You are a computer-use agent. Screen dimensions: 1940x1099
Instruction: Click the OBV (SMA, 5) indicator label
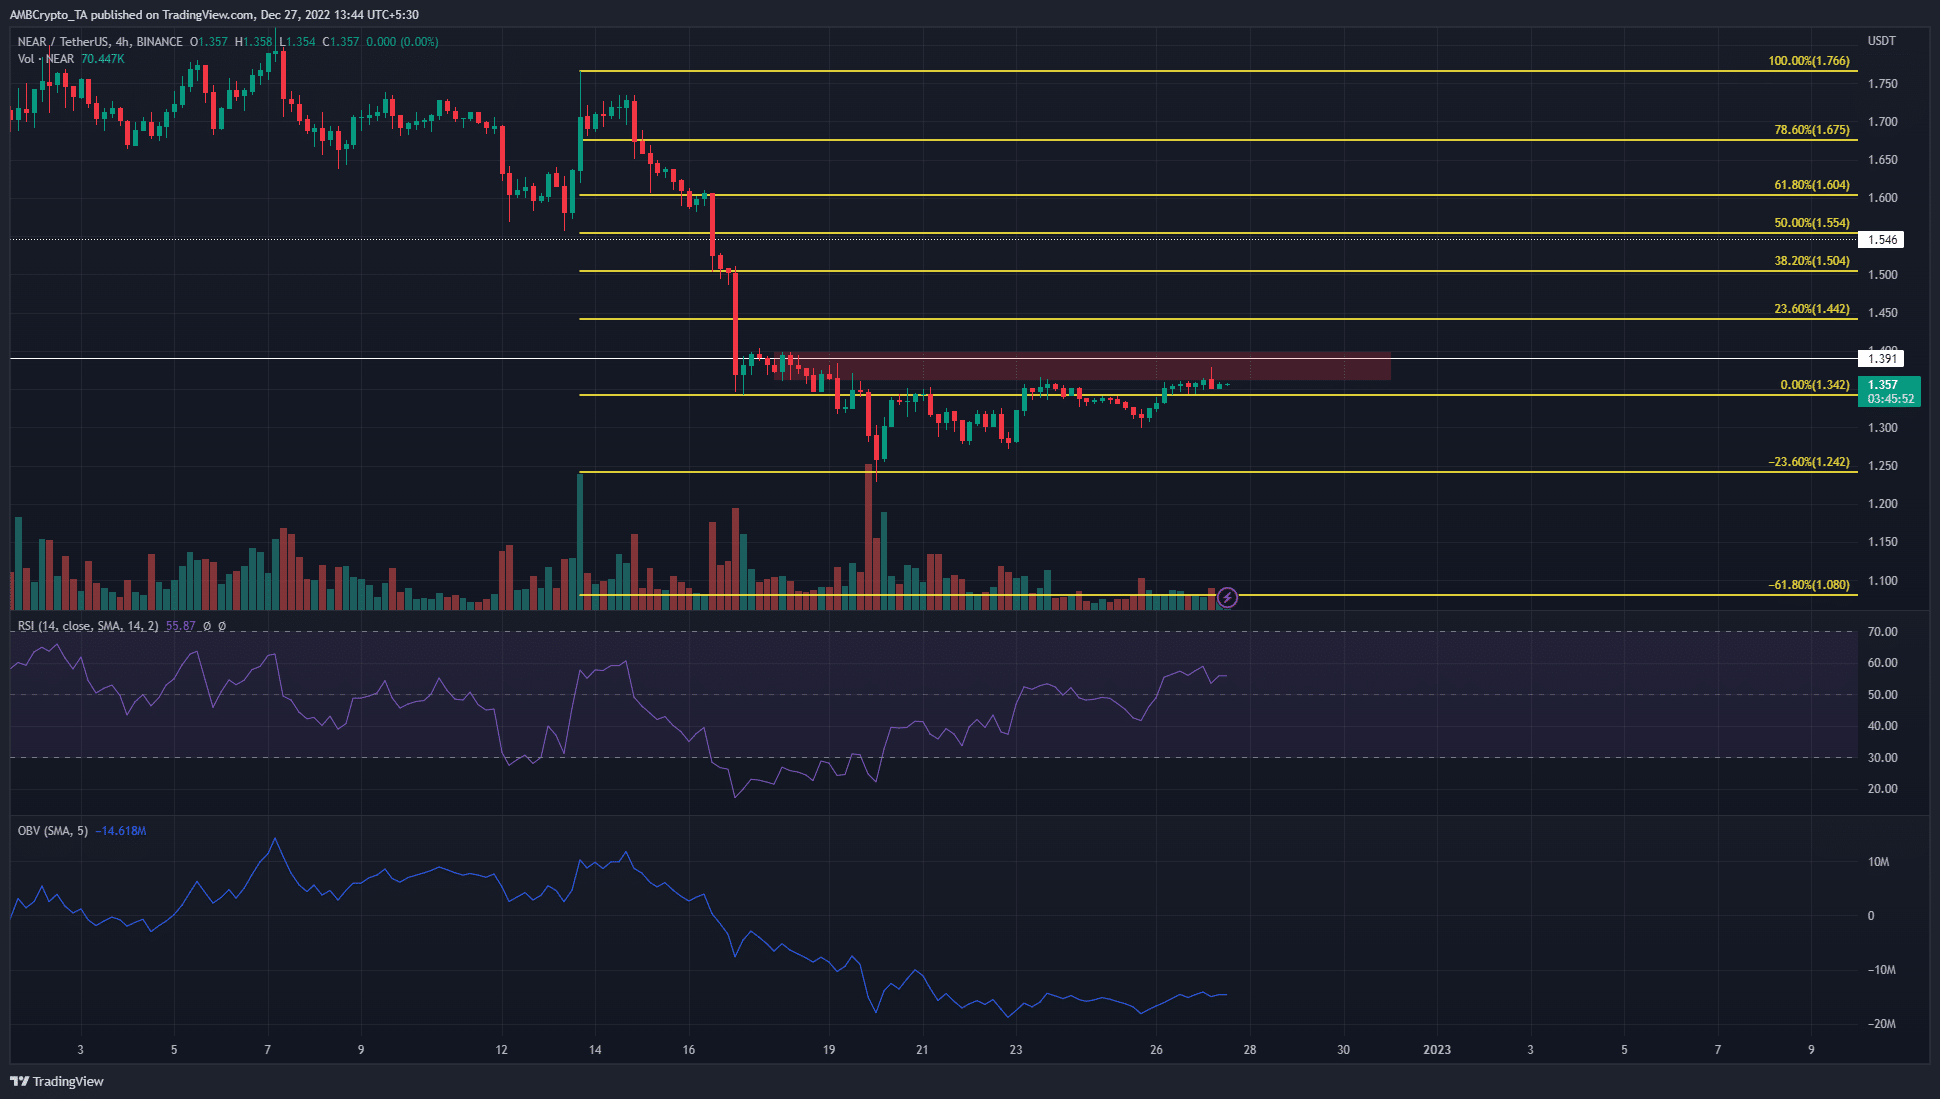point(53,831)
